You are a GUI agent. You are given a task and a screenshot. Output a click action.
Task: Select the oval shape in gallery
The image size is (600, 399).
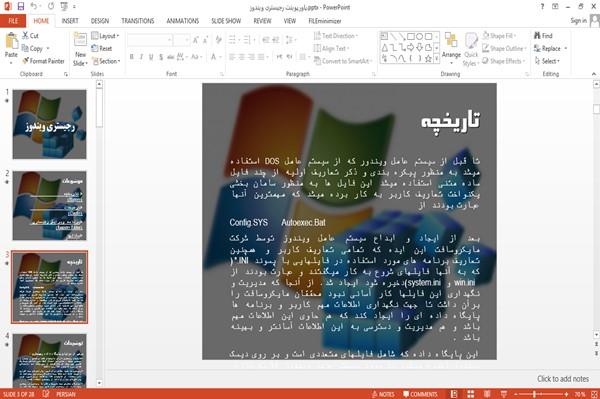[419, 37]
